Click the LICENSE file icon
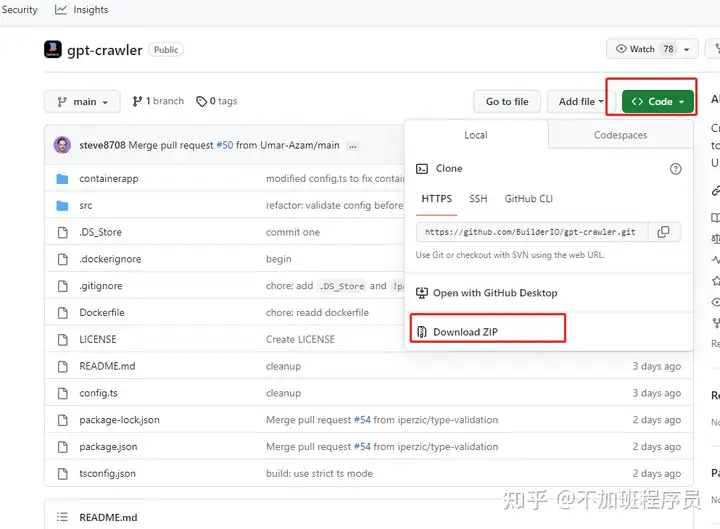This screenshot has width=720, height=529. [62, 339]
